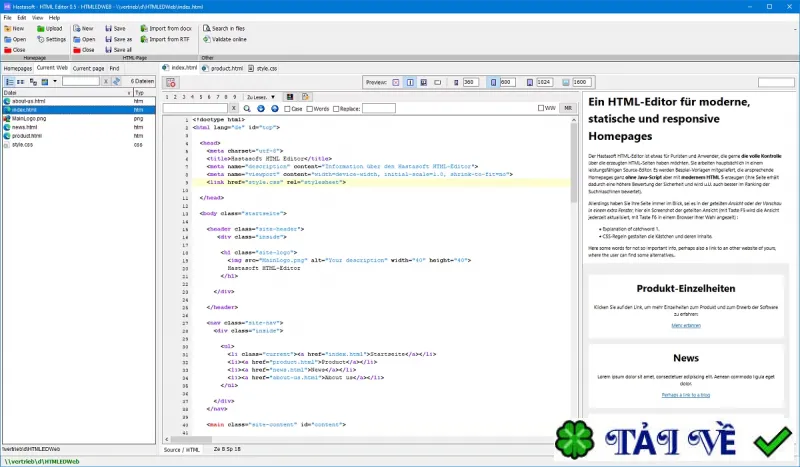Switch to the Find tab

(114, 68)
